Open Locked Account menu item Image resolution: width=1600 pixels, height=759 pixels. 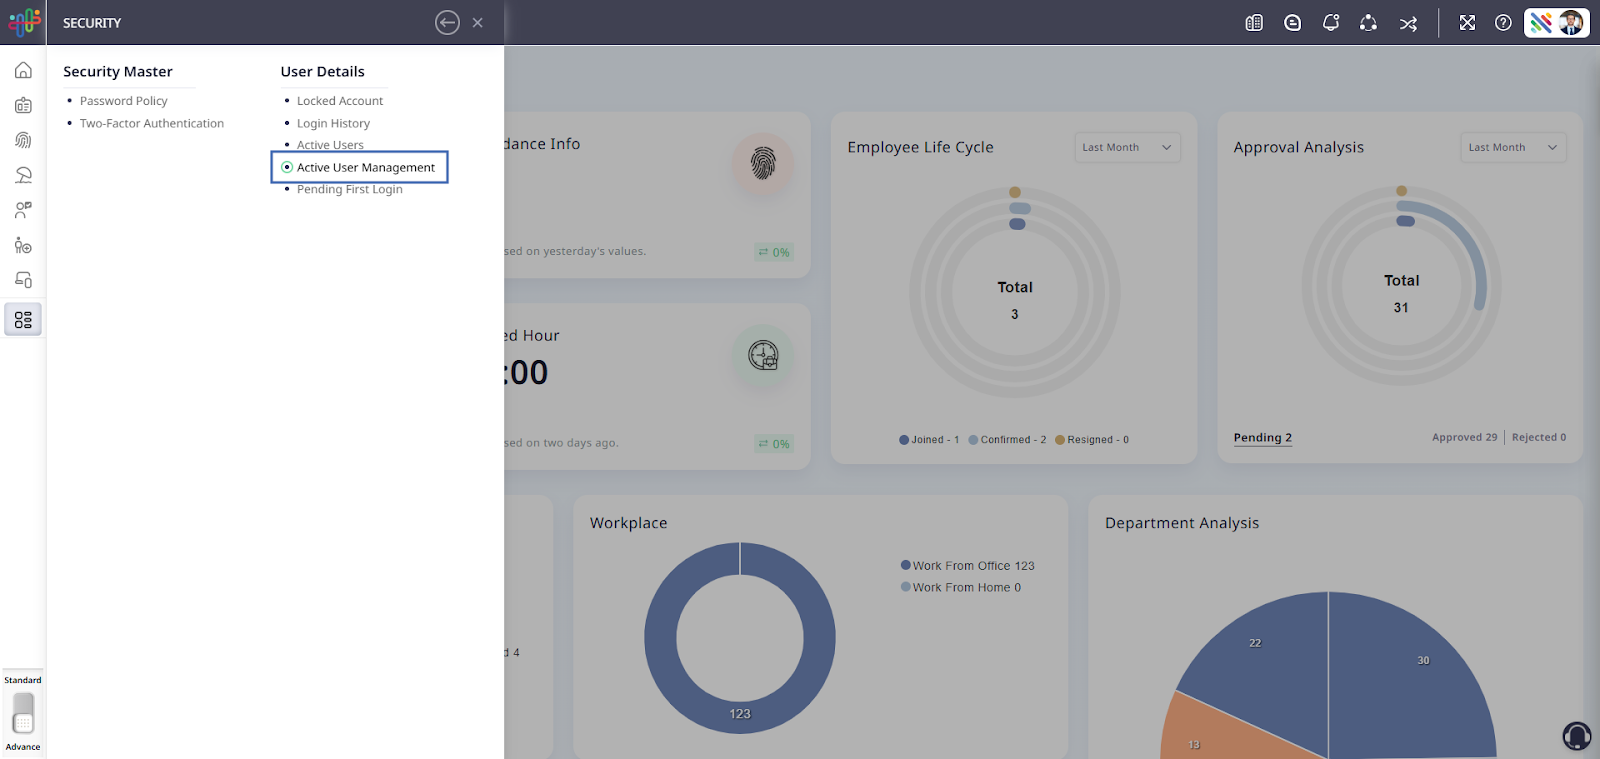[x=340, y=101]
